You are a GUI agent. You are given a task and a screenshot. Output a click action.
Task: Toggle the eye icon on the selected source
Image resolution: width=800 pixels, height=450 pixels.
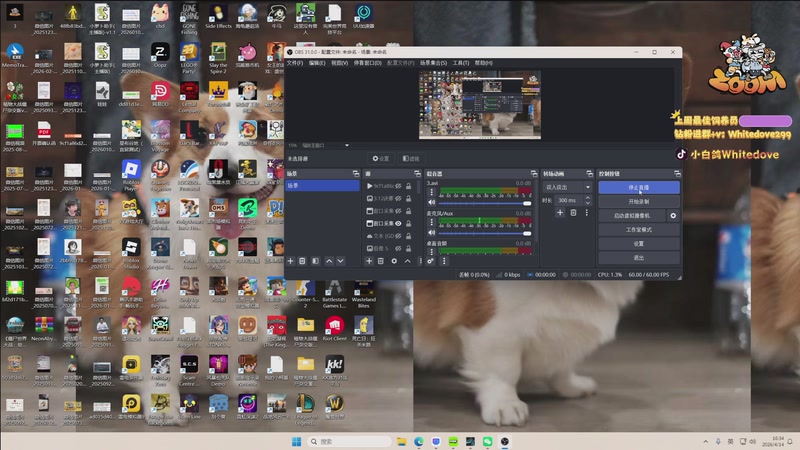398,223
